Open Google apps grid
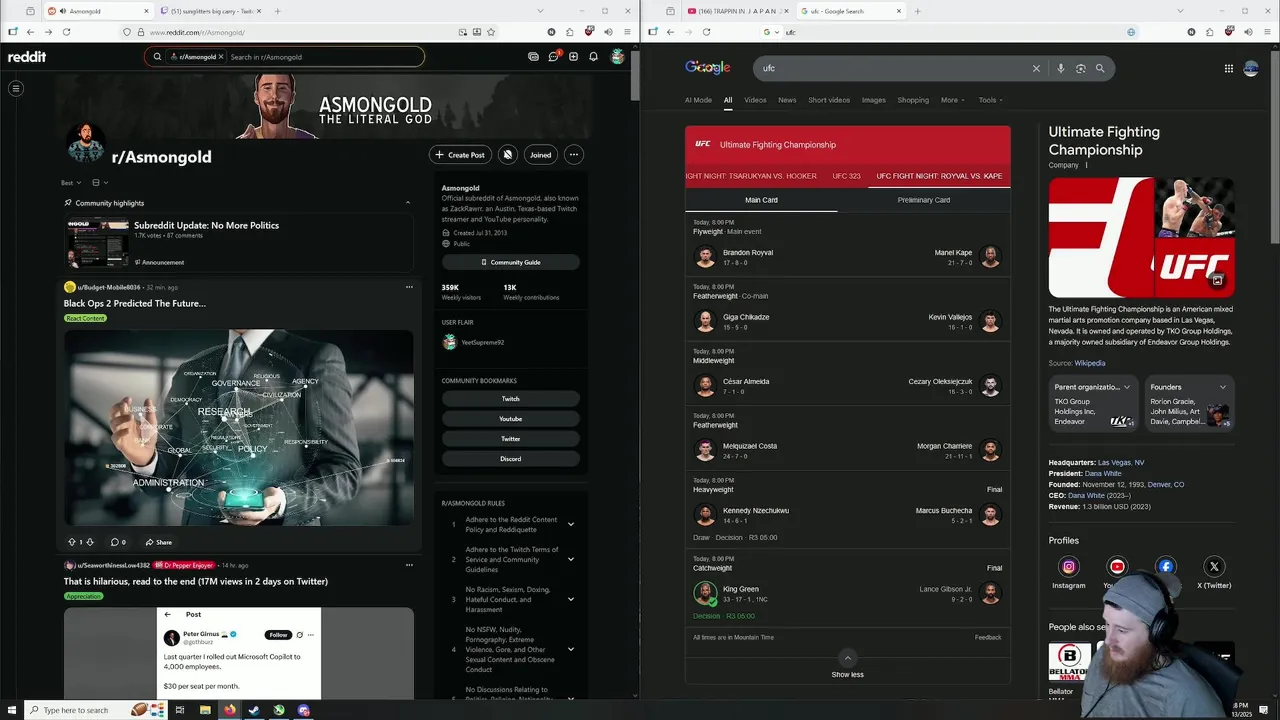The height and width of the screenshot is (720, 1280). [1228, 68]
